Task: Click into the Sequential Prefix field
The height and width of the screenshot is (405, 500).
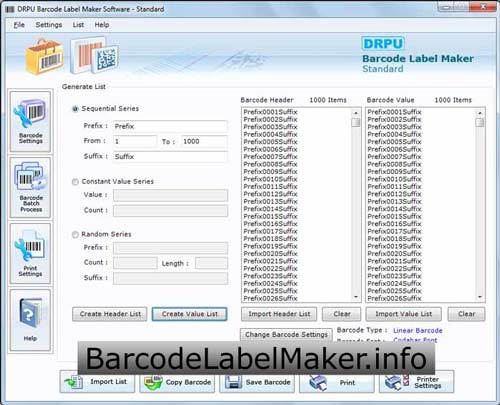Action: pos(170,126)
